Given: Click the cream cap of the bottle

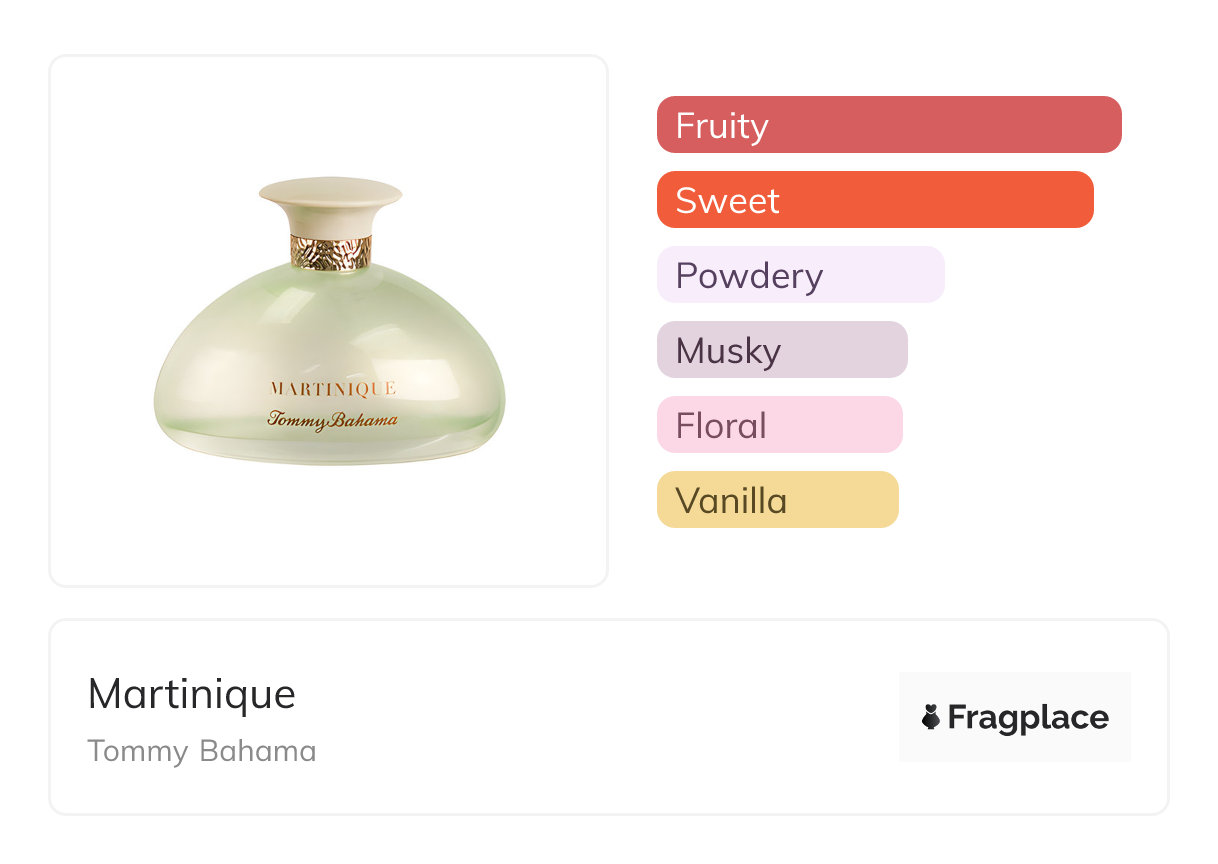Looking at the screenshot, I should point(330,203).
